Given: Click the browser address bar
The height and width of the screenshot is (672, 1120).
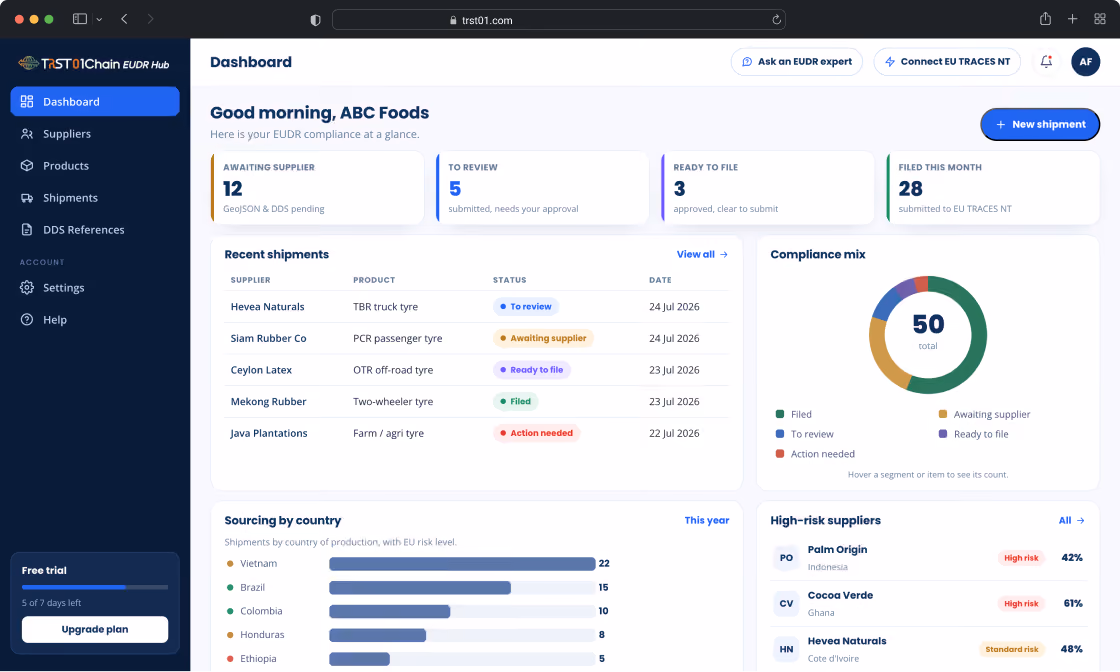Looking at the screenshot, I should coord(559,20).
